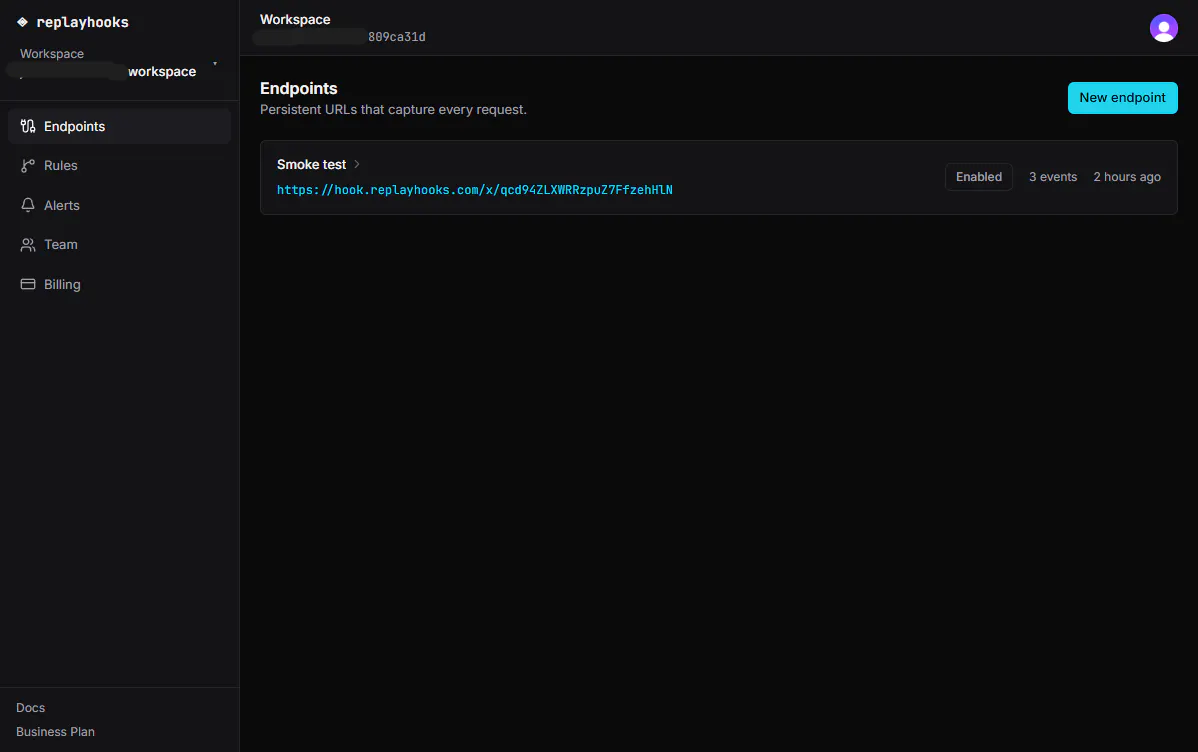This screenshot has height=752, width=1198.
Task: Toggle the Enabled status badge
Action: 978,177
